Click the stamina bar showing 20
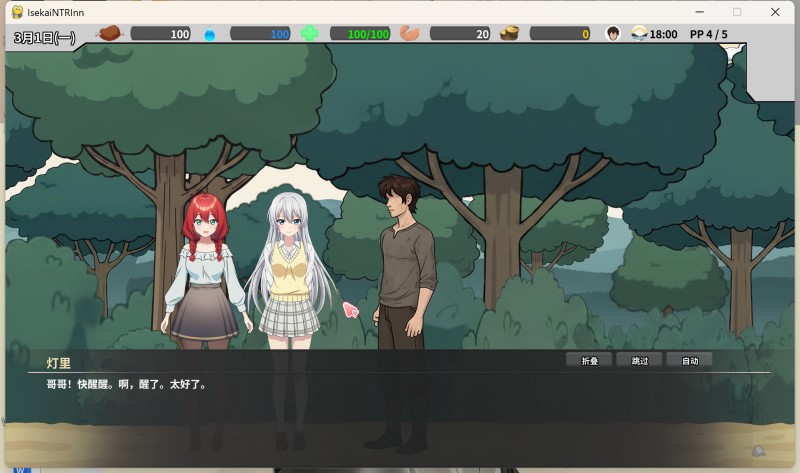Viewport: 800px width, 473px height. click(x=460, y=34)
